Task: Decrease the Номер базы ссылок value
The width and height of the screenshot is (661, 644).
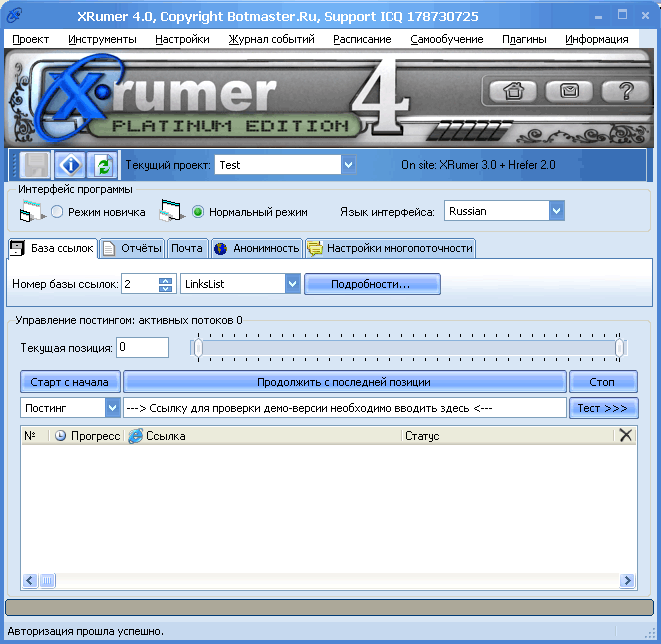Action: click(165, 288)
